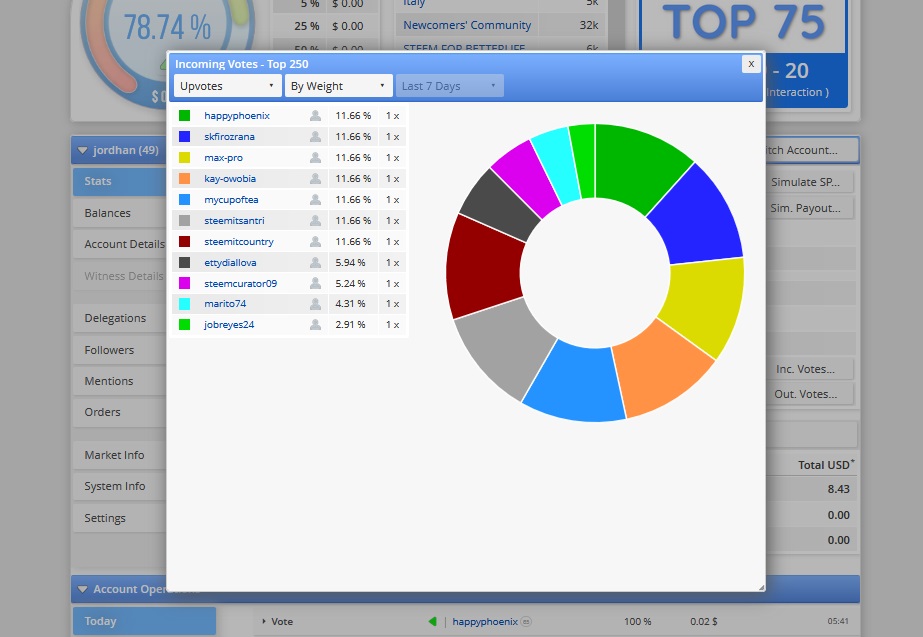The image size is (923, 637).
Task: Open the Last 7 Days dropdown
Action: pos(449,86)
